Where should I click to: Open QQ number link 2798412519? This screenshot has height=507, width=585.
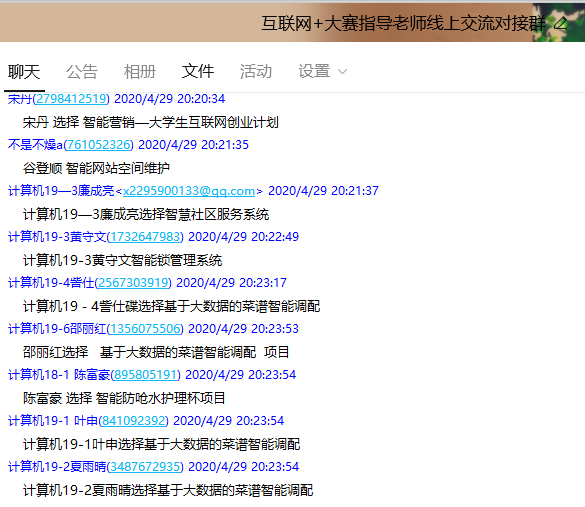(71, 99)
